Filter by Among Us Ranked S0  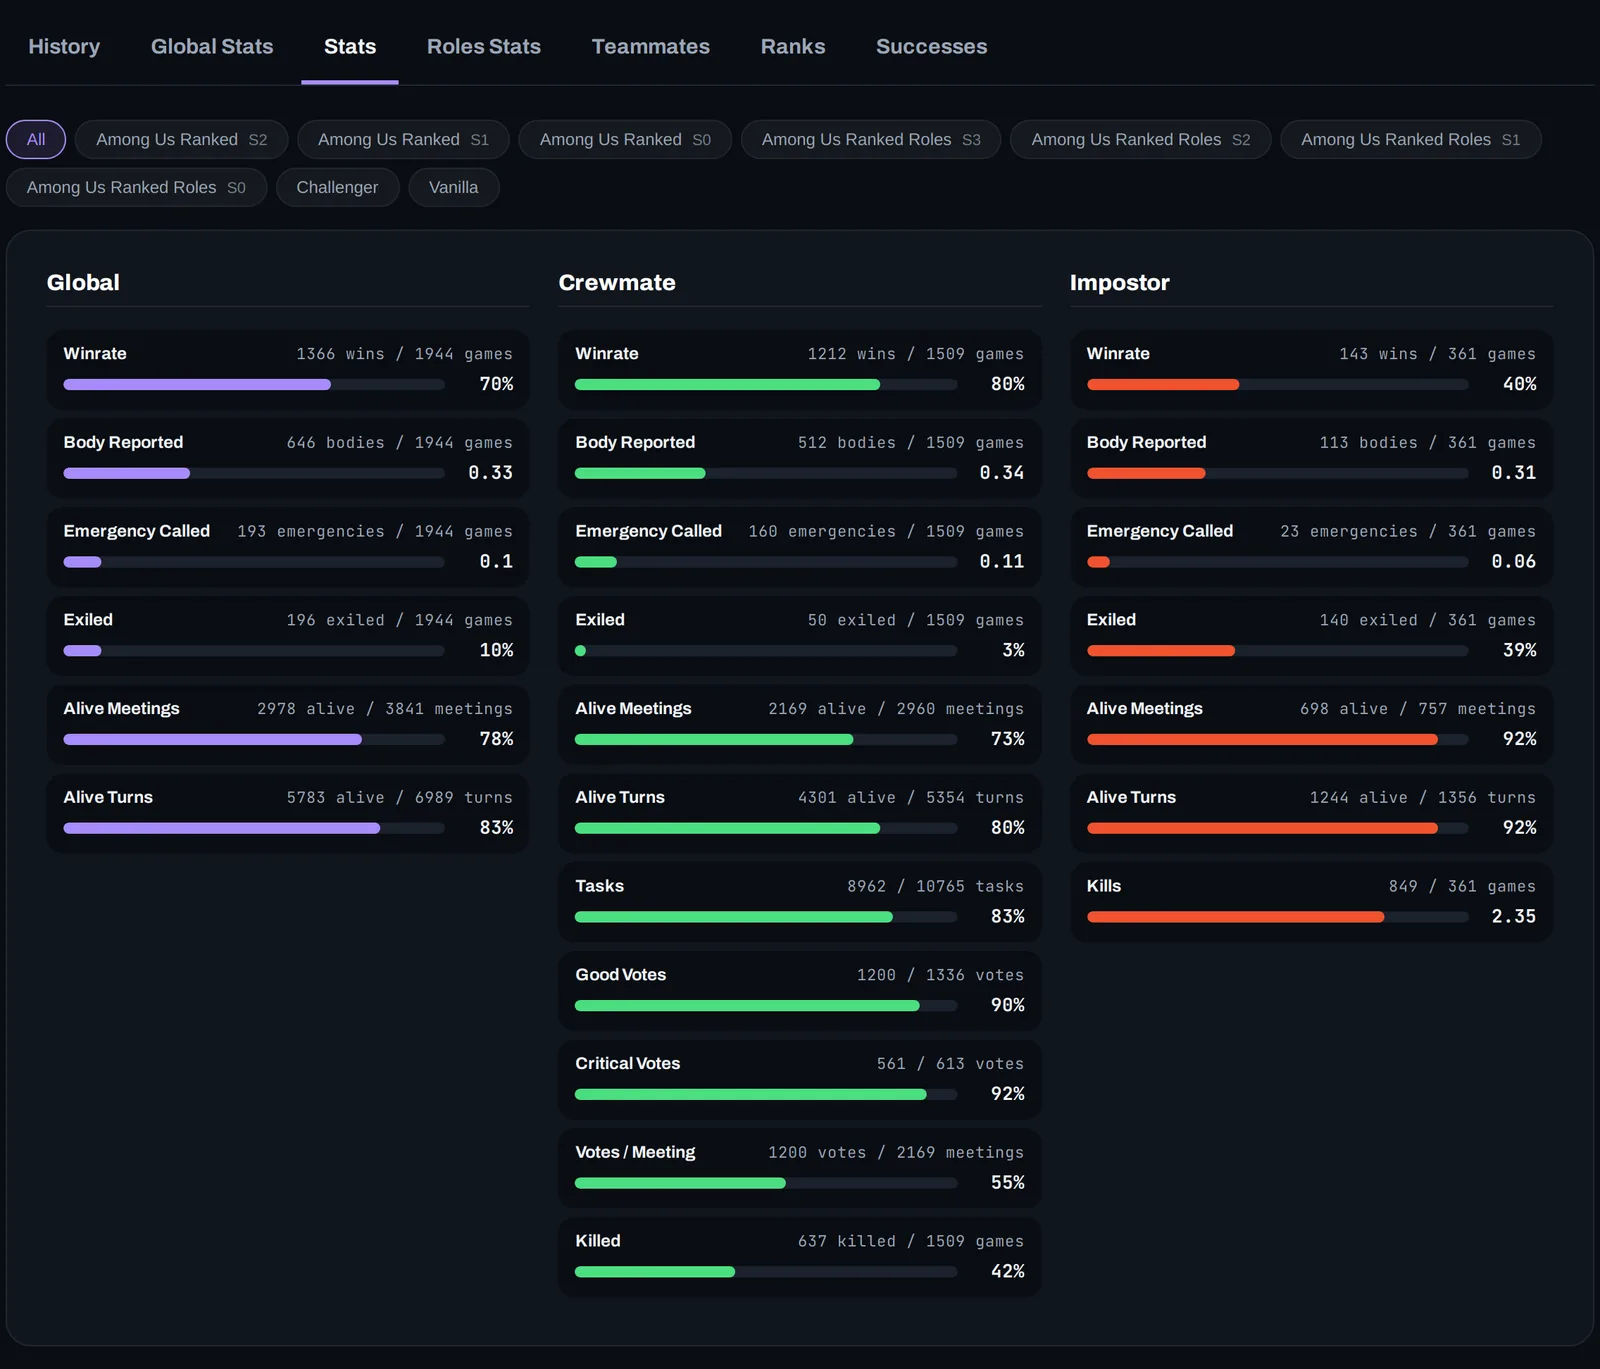[625, 140]
